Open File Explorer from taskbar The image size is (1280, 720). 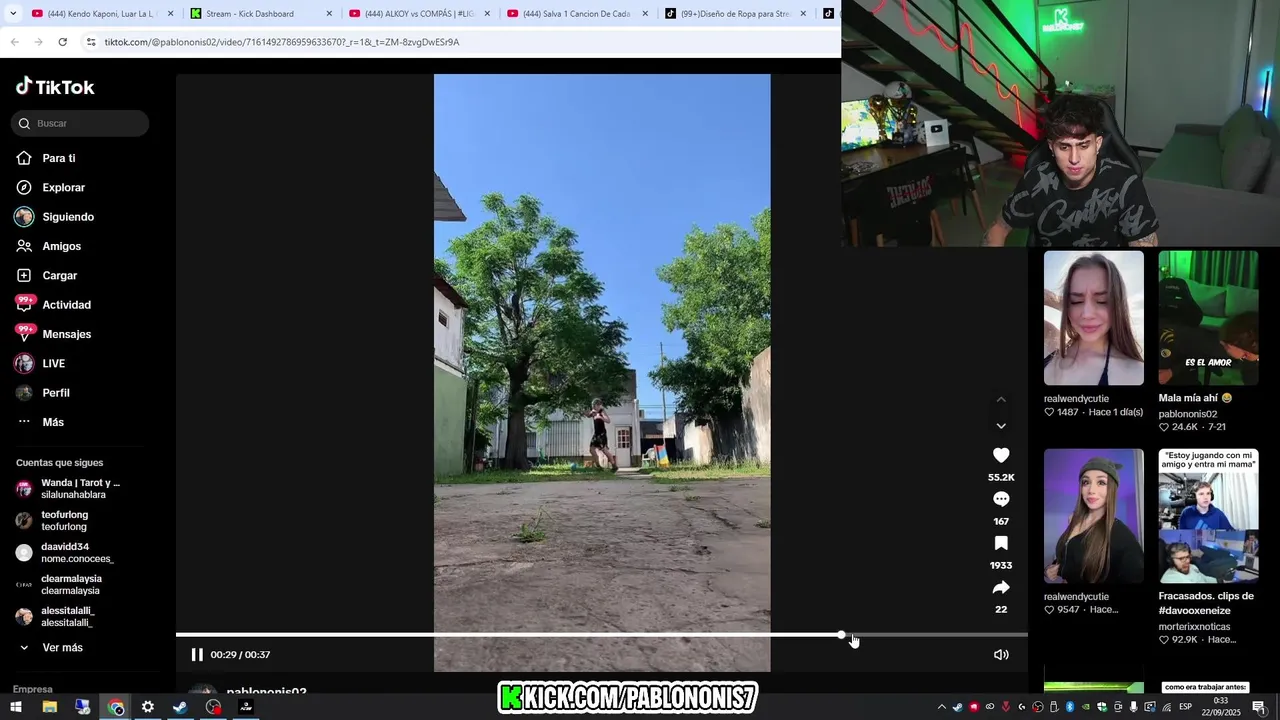point(49,707)
